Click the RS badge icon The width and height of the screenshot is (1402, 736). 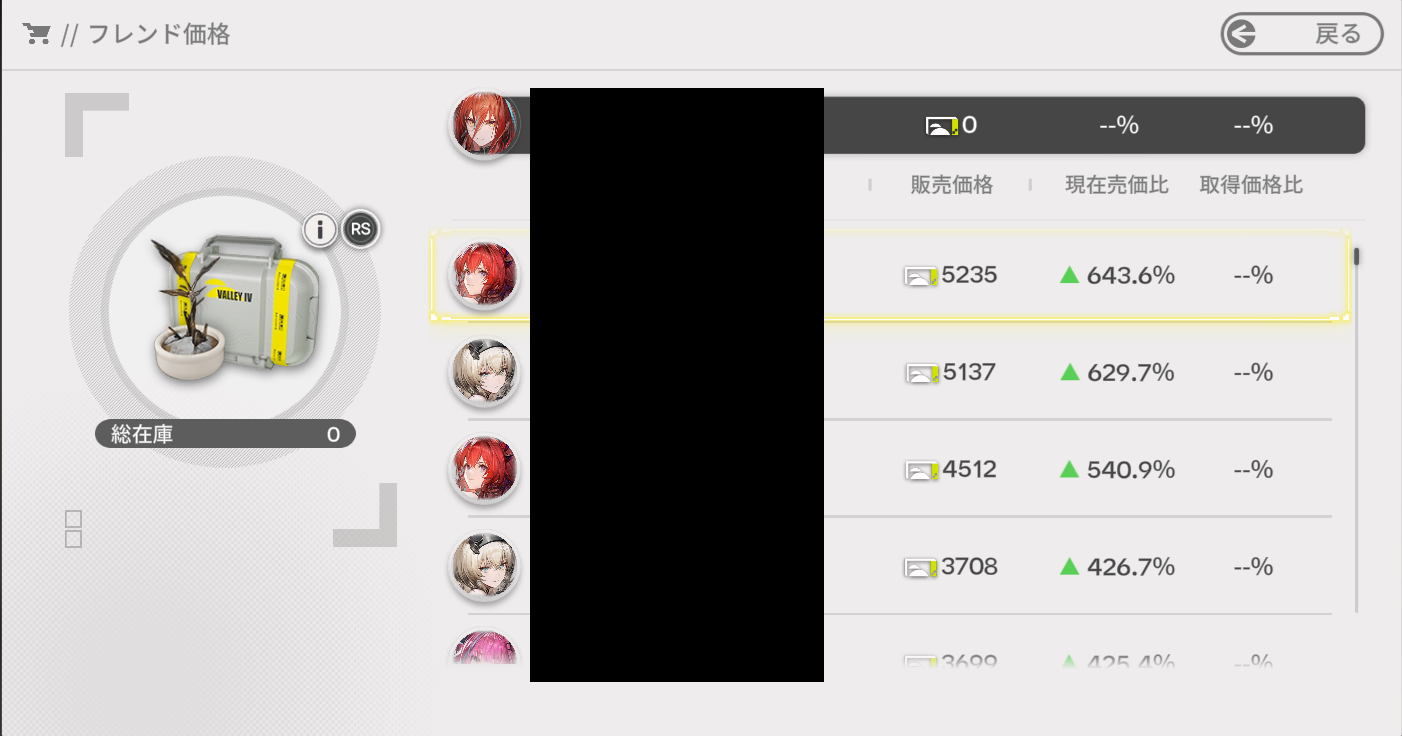[361, 229]
